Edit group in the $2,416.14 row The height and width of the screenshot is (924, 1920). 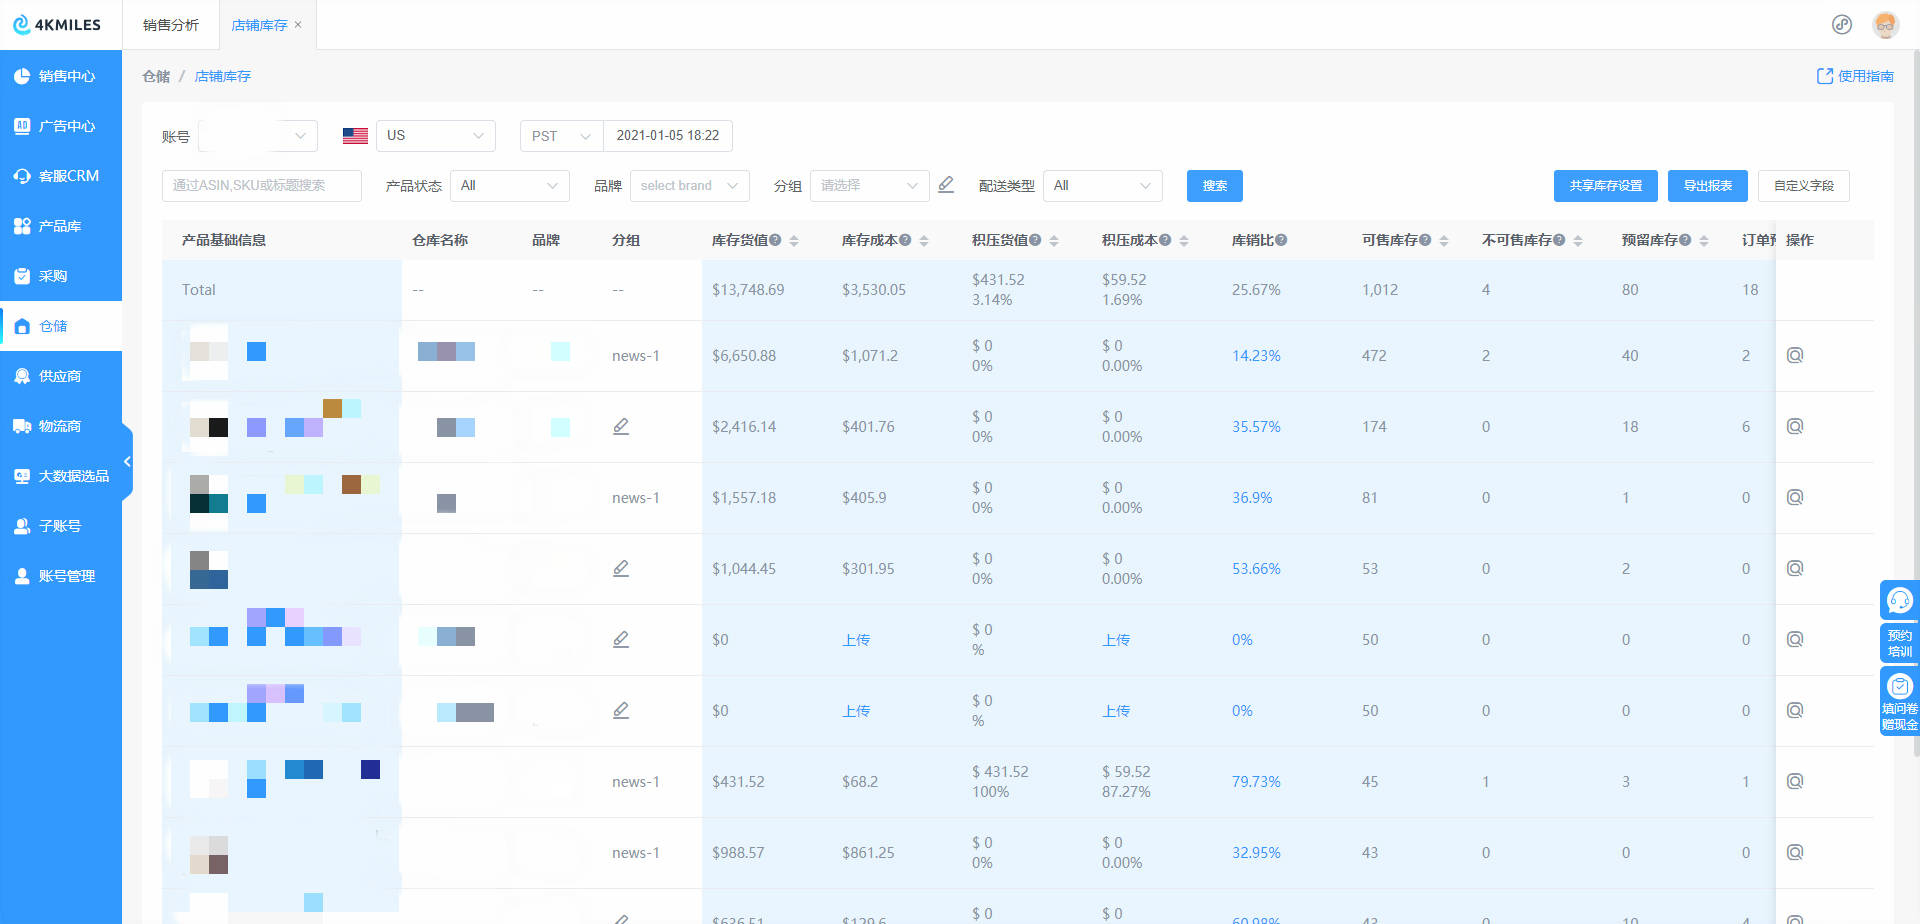point(621,426)
